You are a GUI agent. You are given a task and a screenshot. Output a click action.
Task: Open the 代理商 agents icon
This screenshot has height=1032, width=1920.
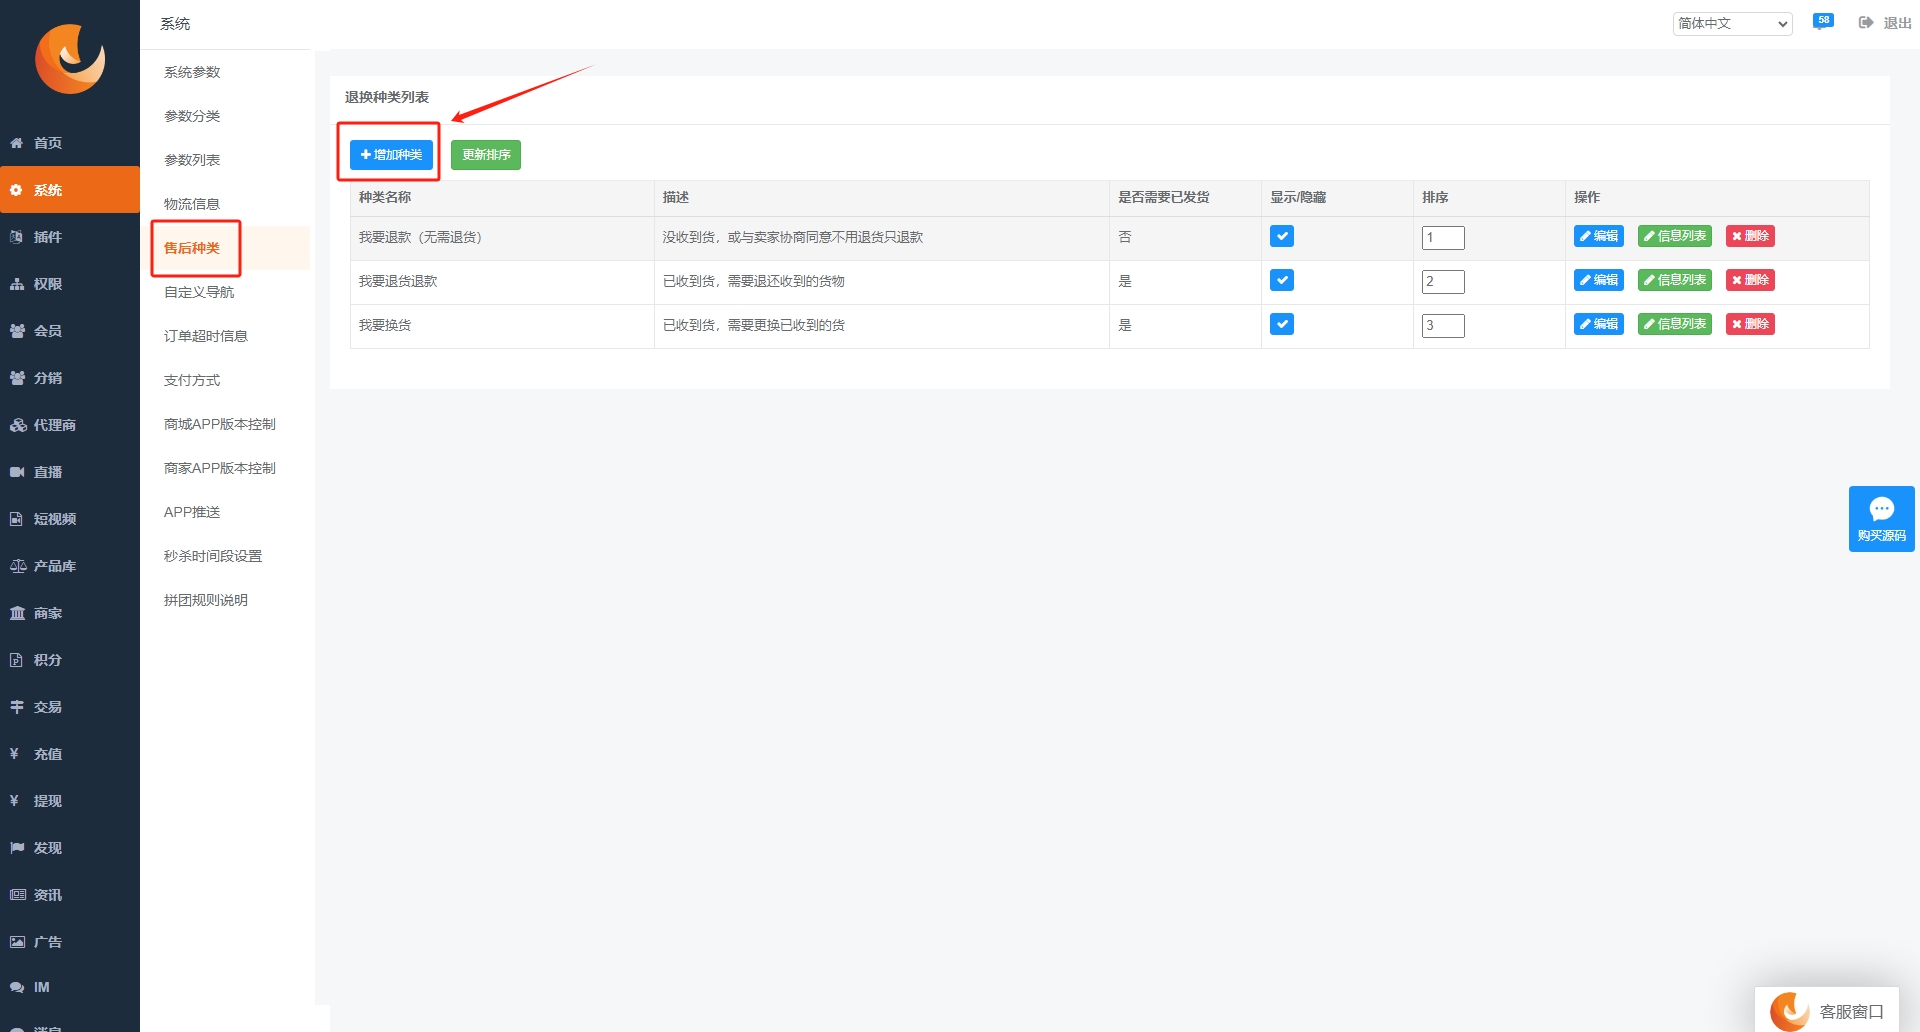click(x=17, y=425)
